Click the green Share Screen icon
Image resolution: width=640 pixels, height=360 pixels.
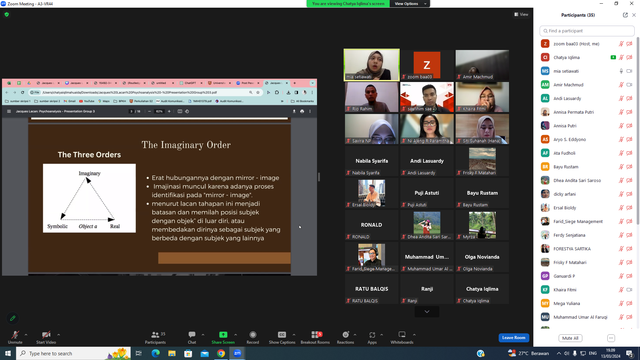223,335
